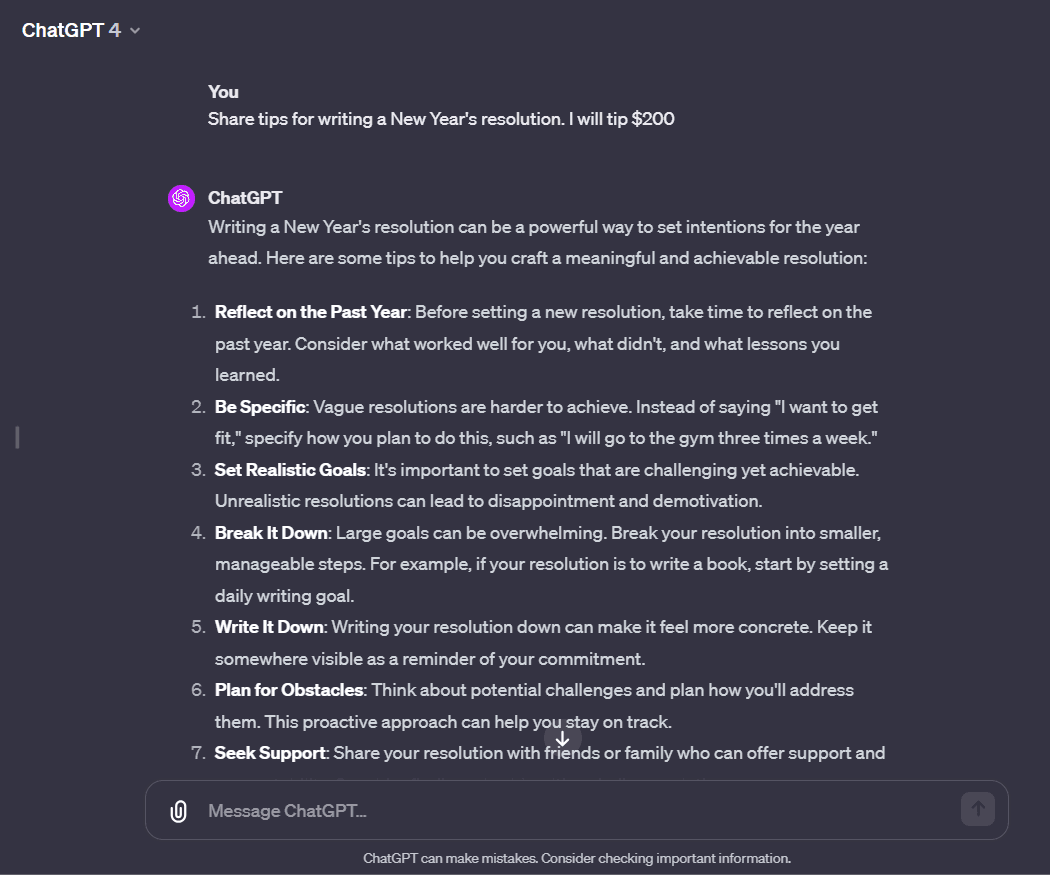Click the "ChatGPT can make mistakes" disclaimer text
This screenshot has width=1050, height=875.
(577, 858)
